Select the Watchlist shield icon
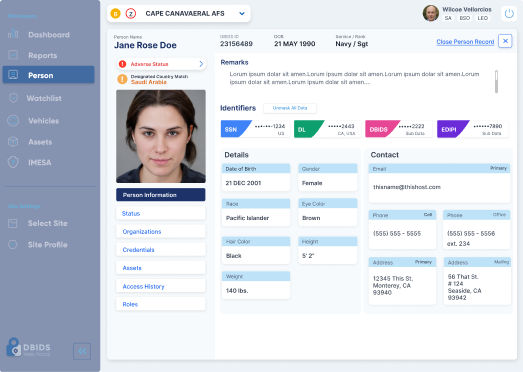Screen dimensions: 523x372 pyautogui.click(x=13, y=98)
